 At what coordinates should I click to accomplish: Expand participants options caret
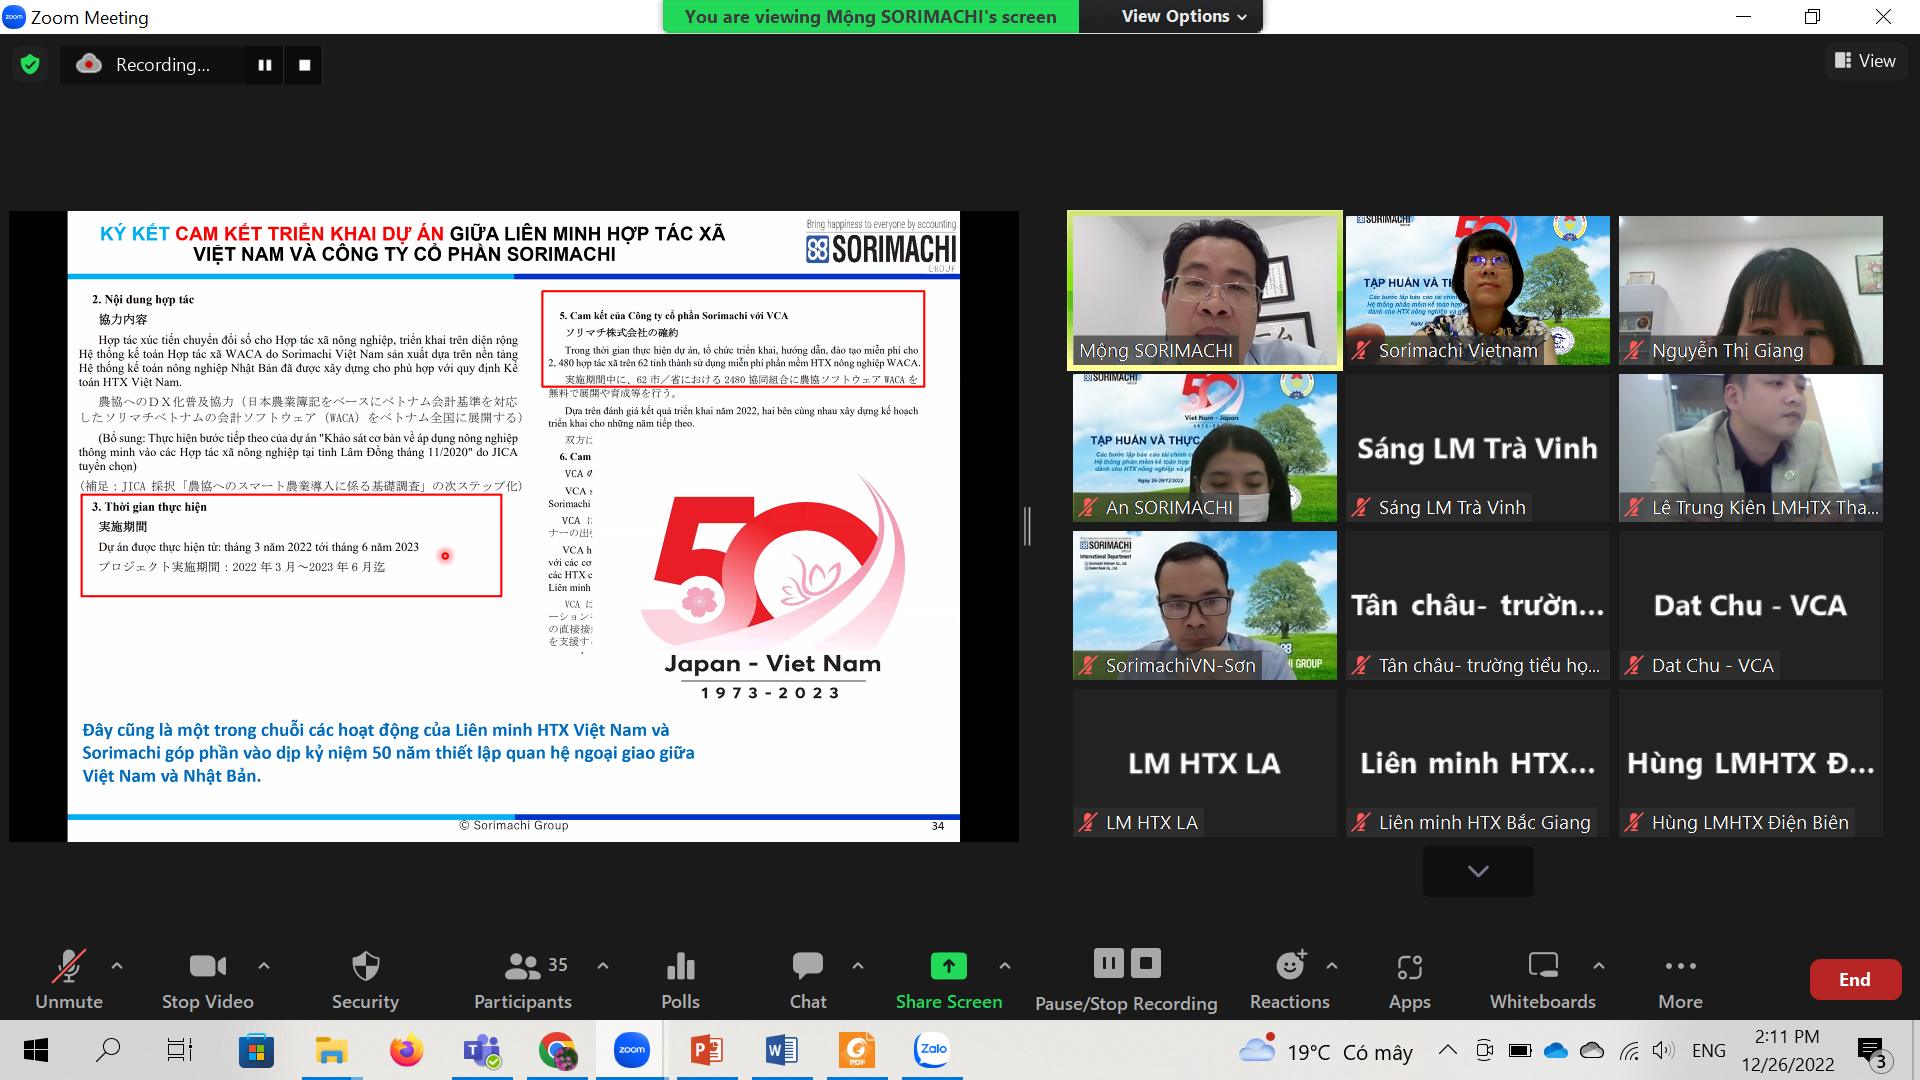click(603, 966)
